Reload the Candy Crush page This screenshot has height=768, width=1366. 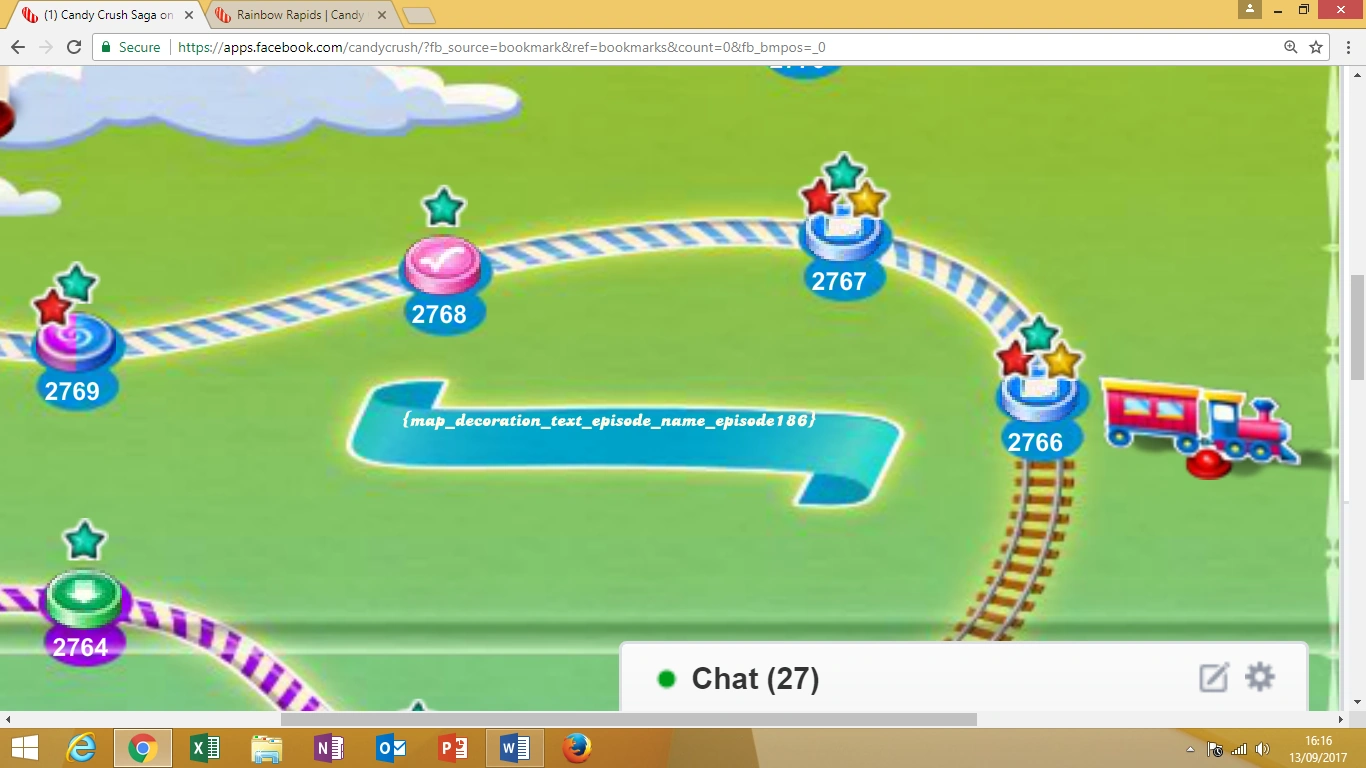point(74,47)
